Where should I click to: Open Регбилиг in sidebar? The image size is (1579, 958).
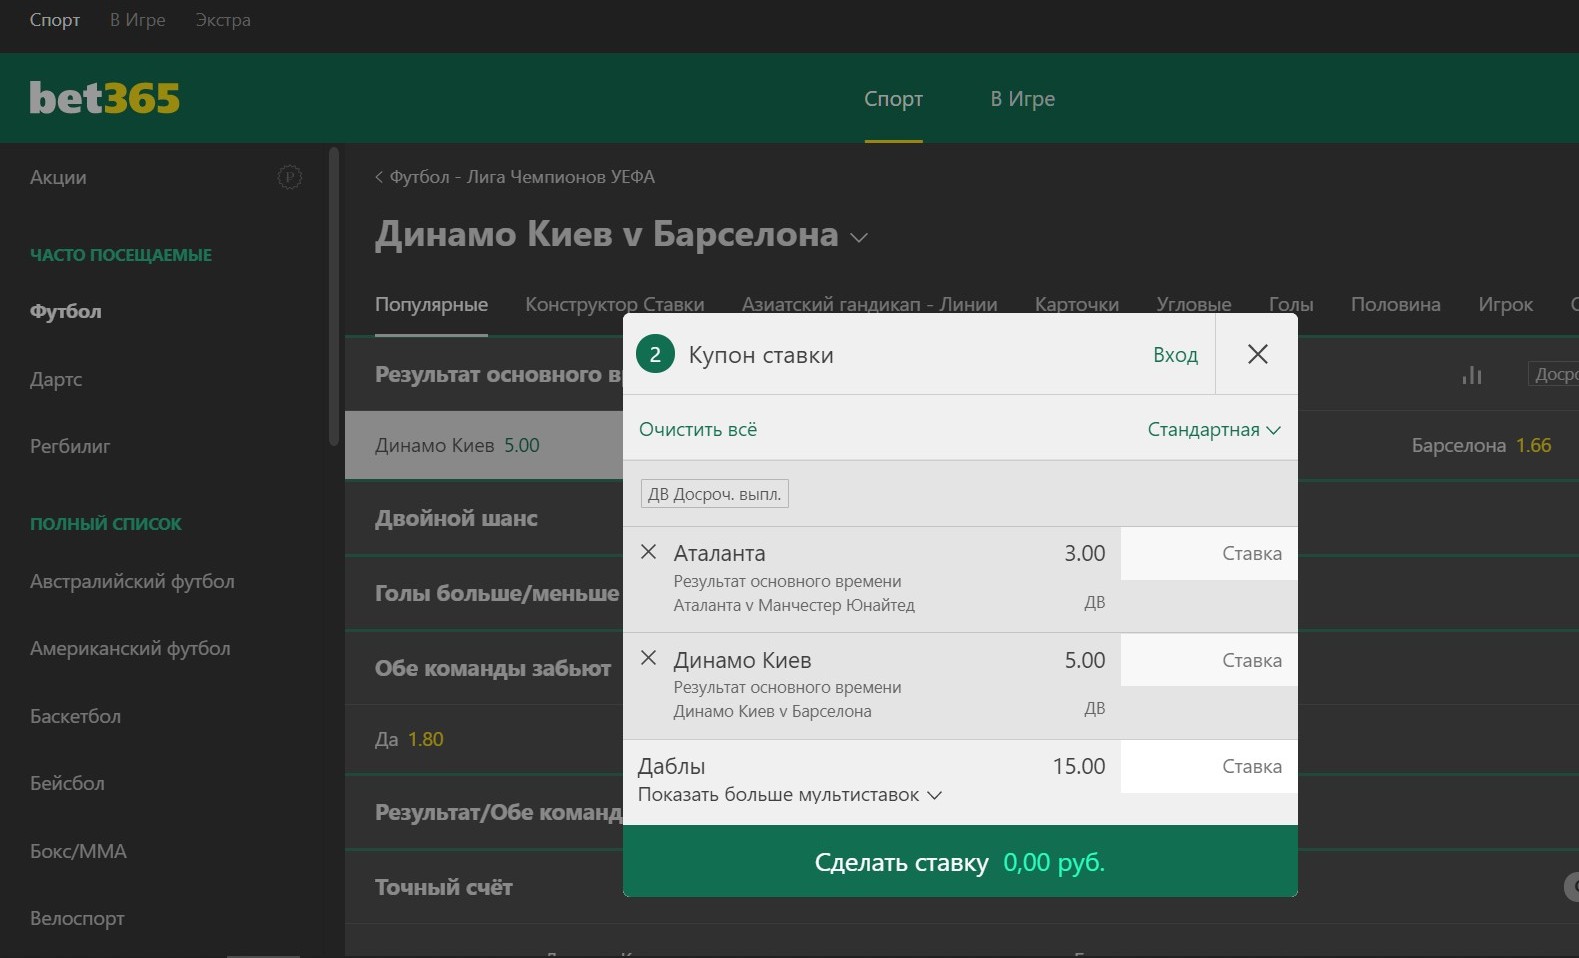[x=70, y=446]
